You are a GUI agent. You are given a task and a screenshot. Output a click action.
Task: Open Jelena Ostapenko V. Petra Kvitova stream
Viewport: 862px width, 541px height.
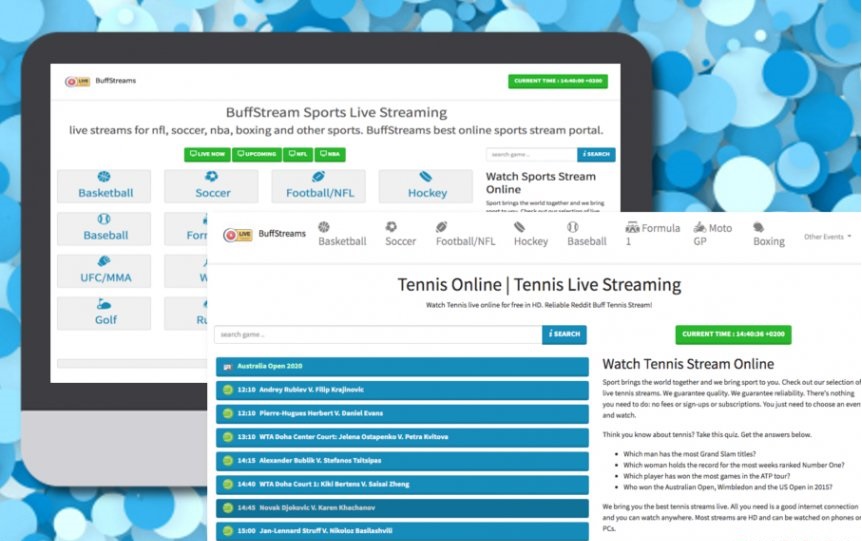(402, 437)
